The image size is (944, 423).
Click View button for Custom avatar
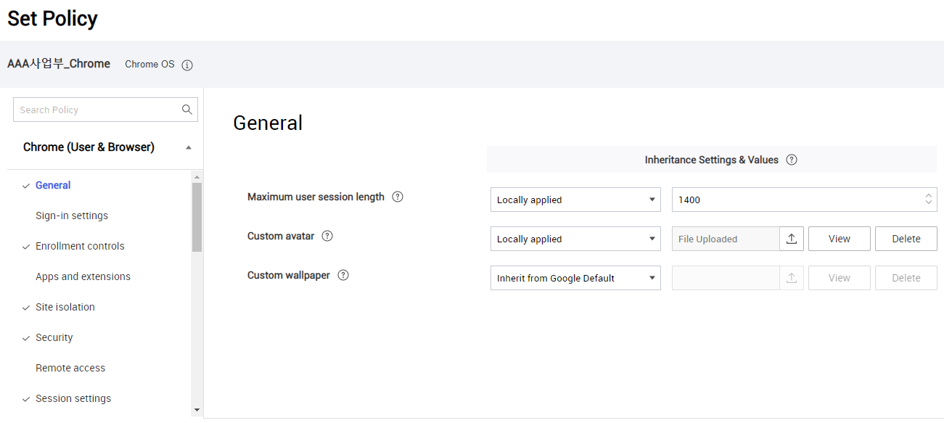(839, 239)
